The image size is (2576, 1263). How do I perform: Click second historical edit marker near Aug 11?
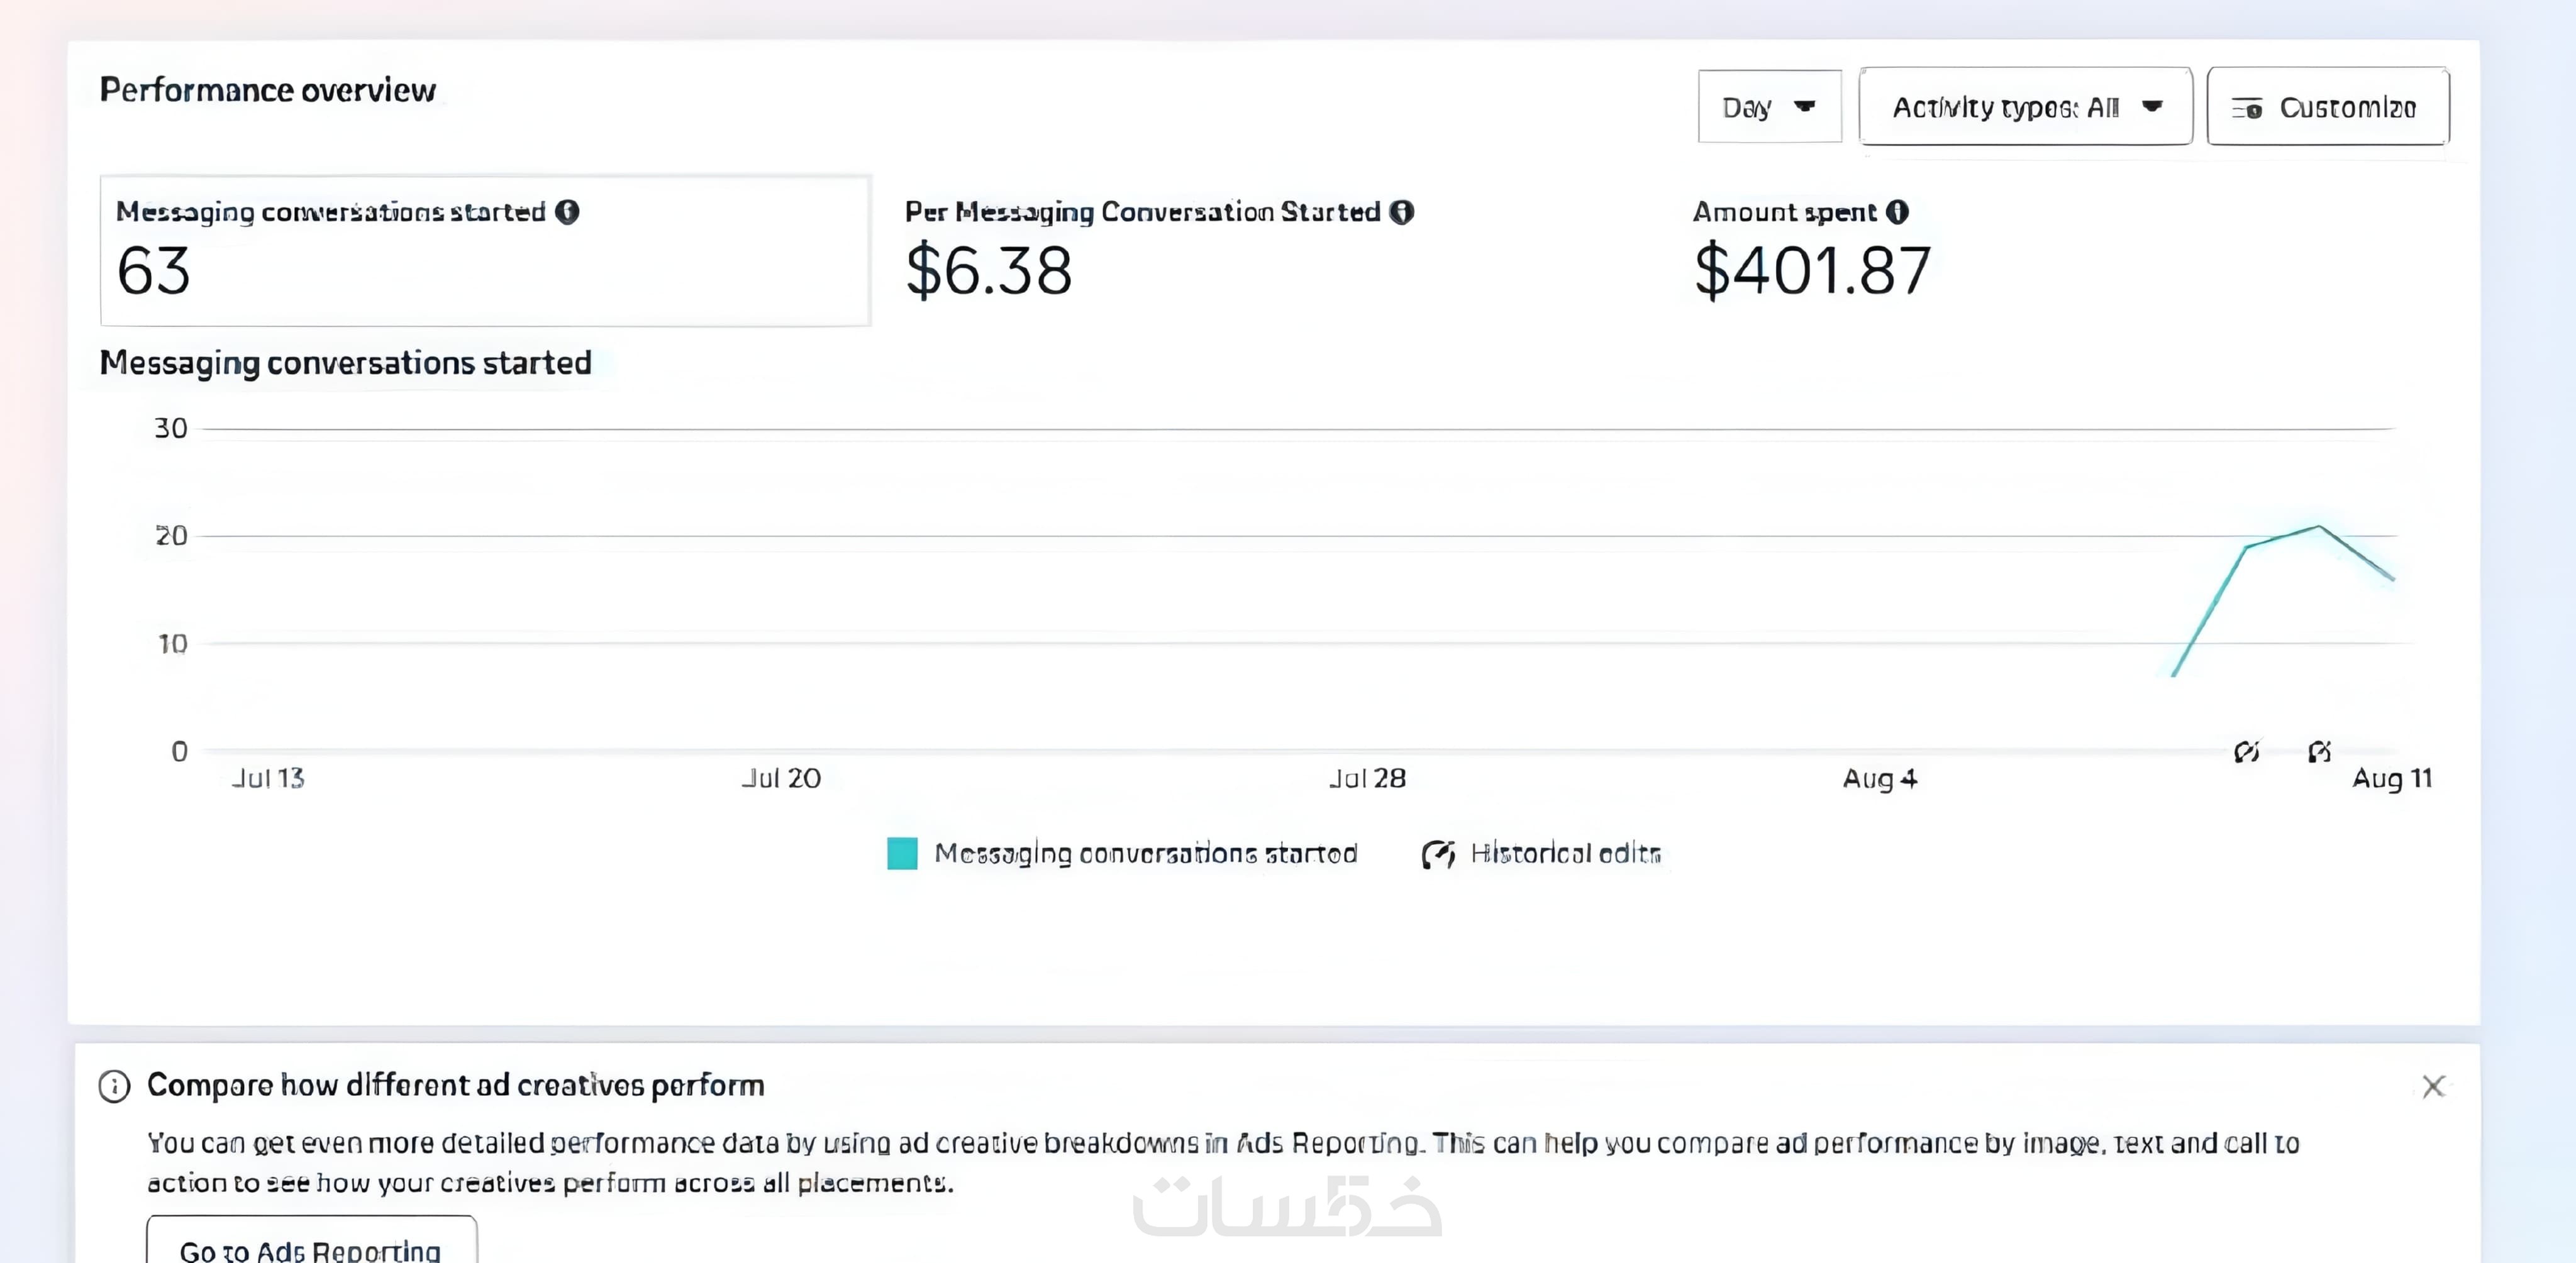click(x=2319, y=751)
